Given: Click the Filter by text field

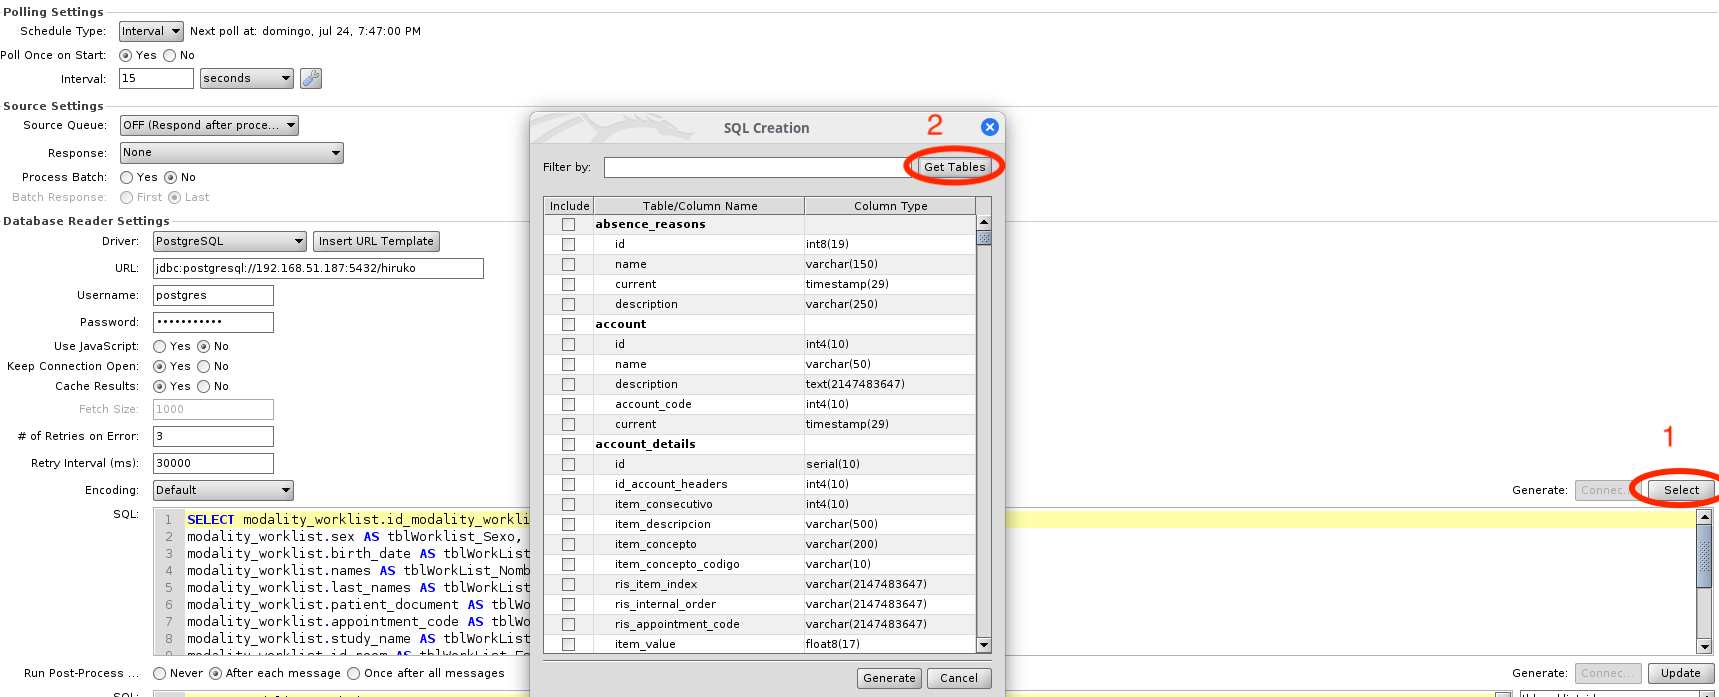Looking at the screenshot, I should pyautogui.click(x=755, y=168).
